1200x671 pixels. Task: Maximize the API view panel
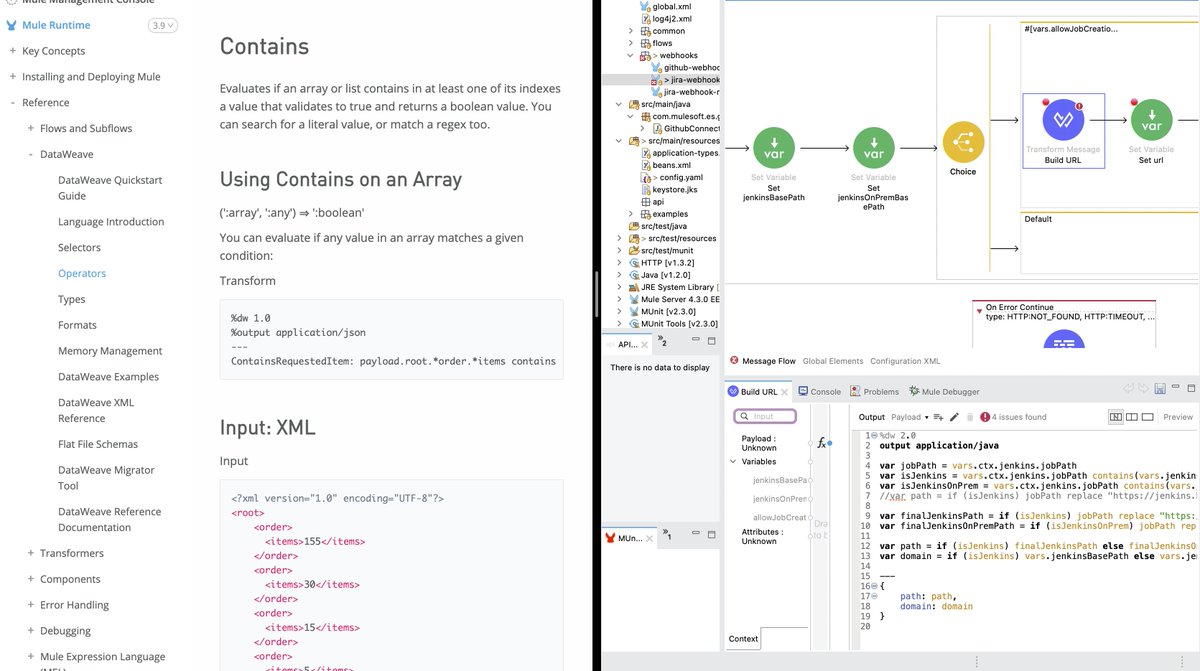712,341
